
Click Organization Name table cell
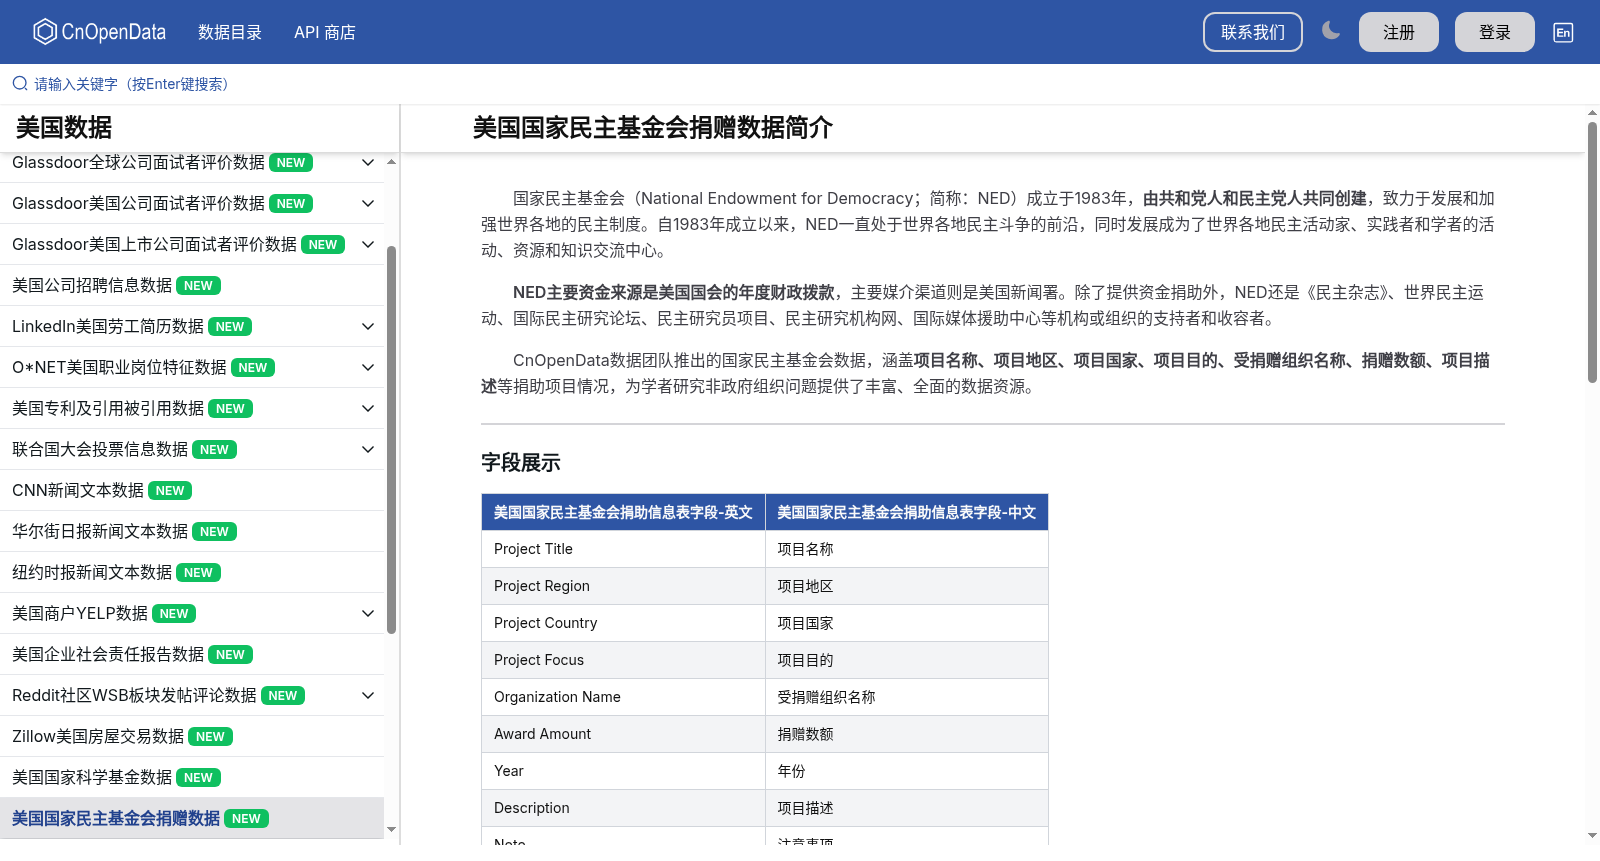tap(623, 697)
